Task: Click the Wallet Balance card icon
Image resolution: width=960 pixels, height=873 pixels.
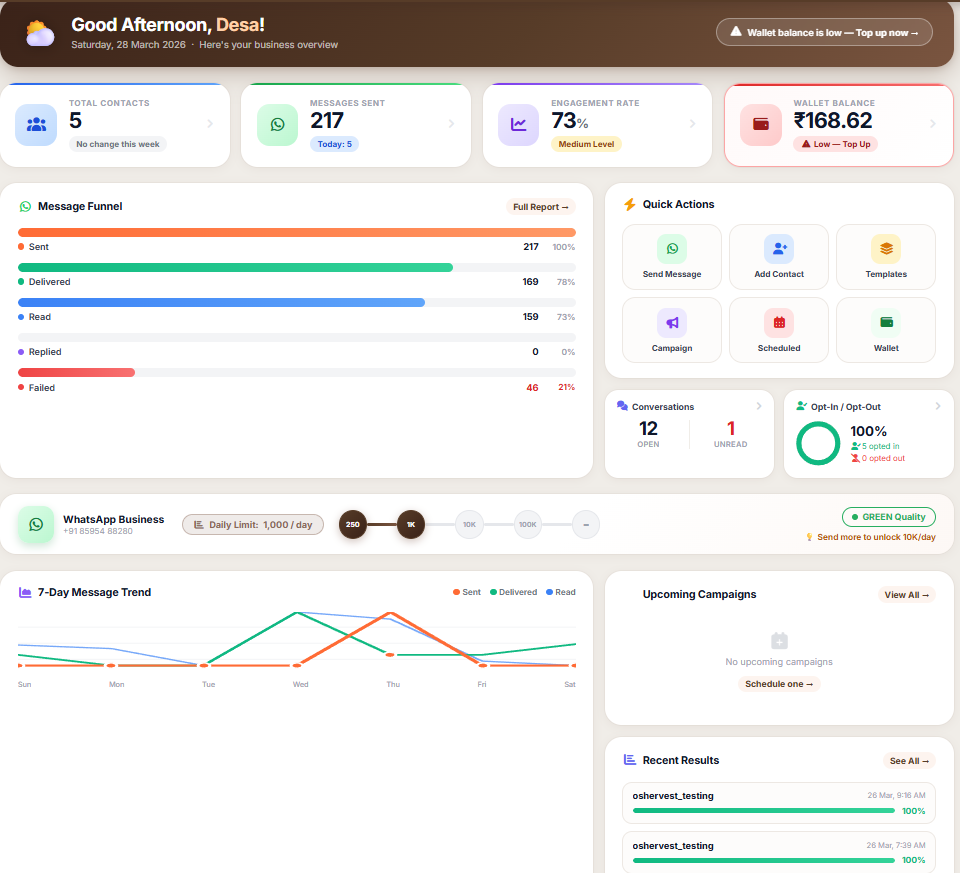Action: 760,122
